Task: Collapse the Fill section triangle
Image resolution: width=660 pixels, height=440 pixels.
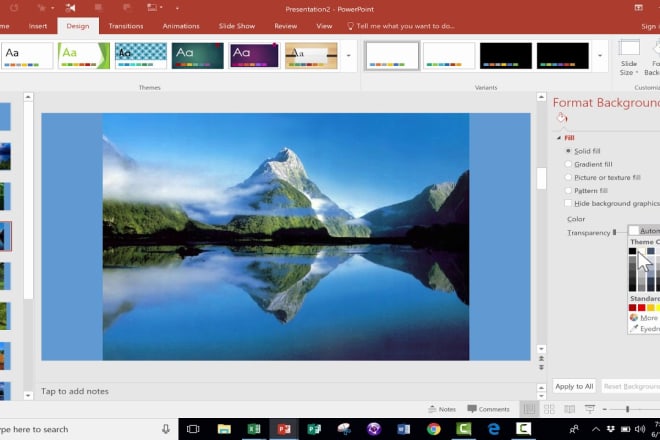Action: (559, 138)
